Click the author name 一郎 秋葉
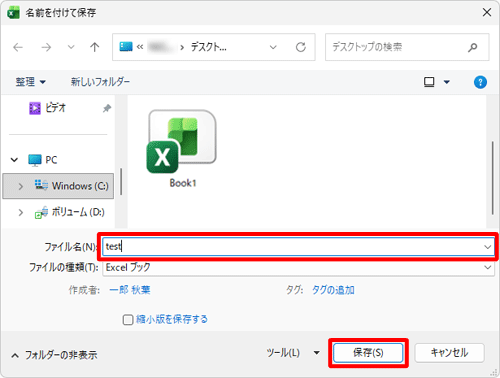The height and width of the screenshot is (378, 500). (x=130, y=290)
